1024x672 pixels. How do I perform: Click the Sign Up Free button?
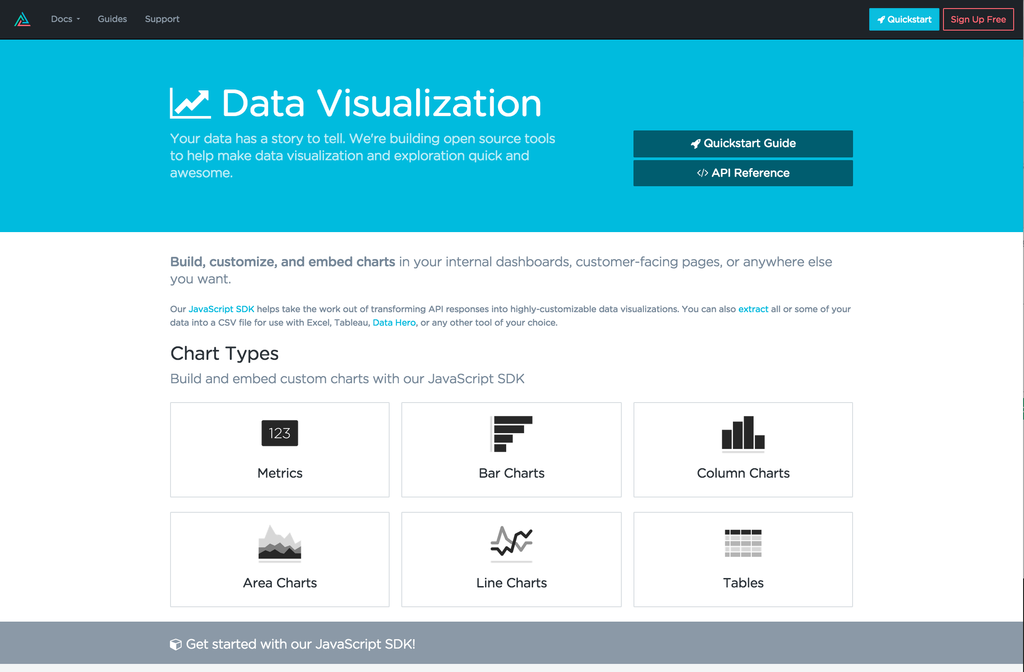[978, 19]
